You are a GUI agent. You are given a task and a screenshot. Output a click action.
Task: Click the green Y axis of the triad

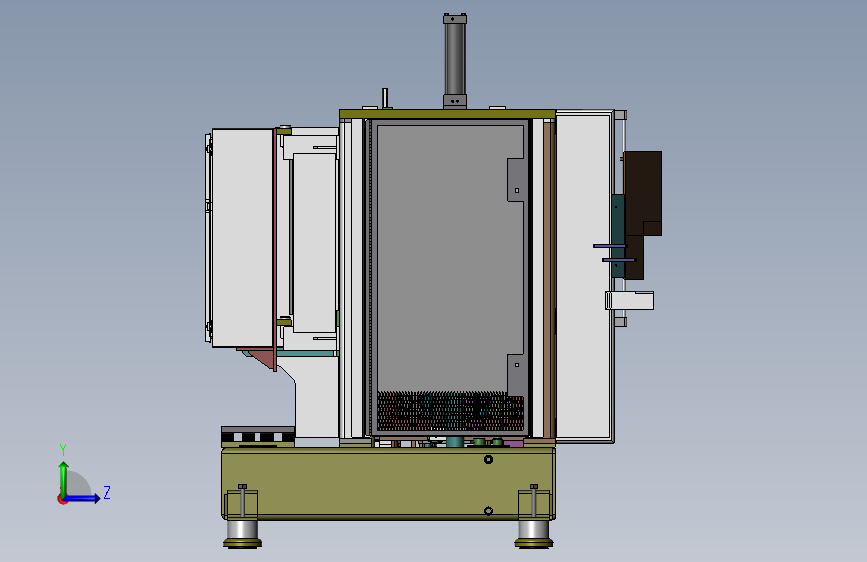(64, 478)
